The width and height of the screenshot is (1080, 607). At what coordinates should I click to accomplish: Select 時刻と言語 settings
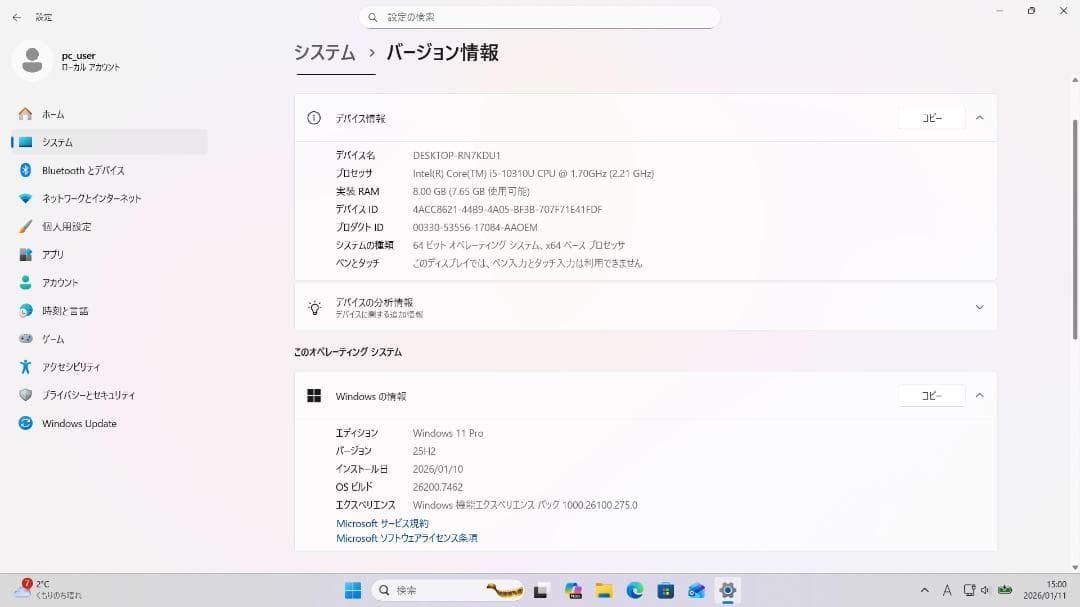click(72, 310)
